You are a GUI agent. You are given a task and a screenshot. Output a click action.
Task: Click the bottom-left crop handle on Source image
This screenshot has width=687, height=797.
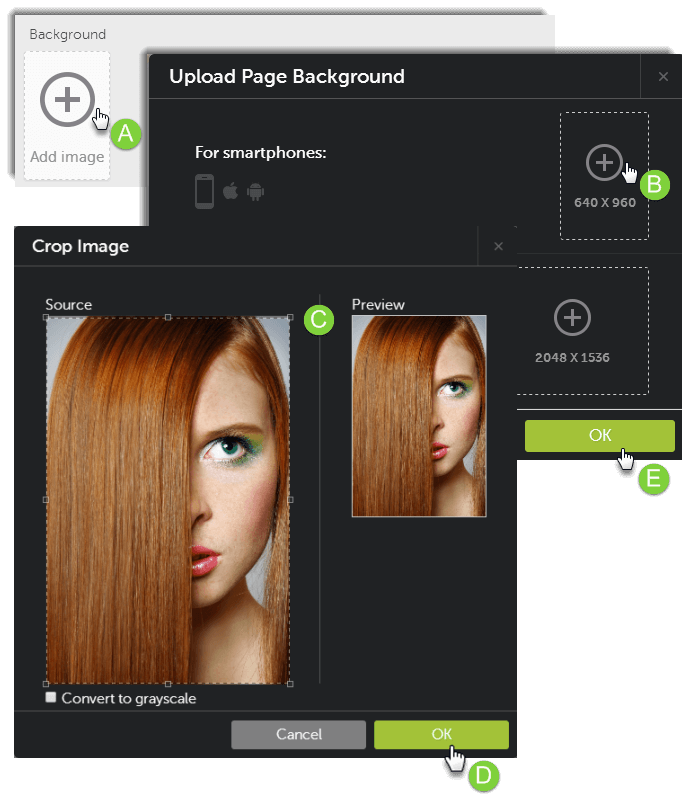click(46, 683)
